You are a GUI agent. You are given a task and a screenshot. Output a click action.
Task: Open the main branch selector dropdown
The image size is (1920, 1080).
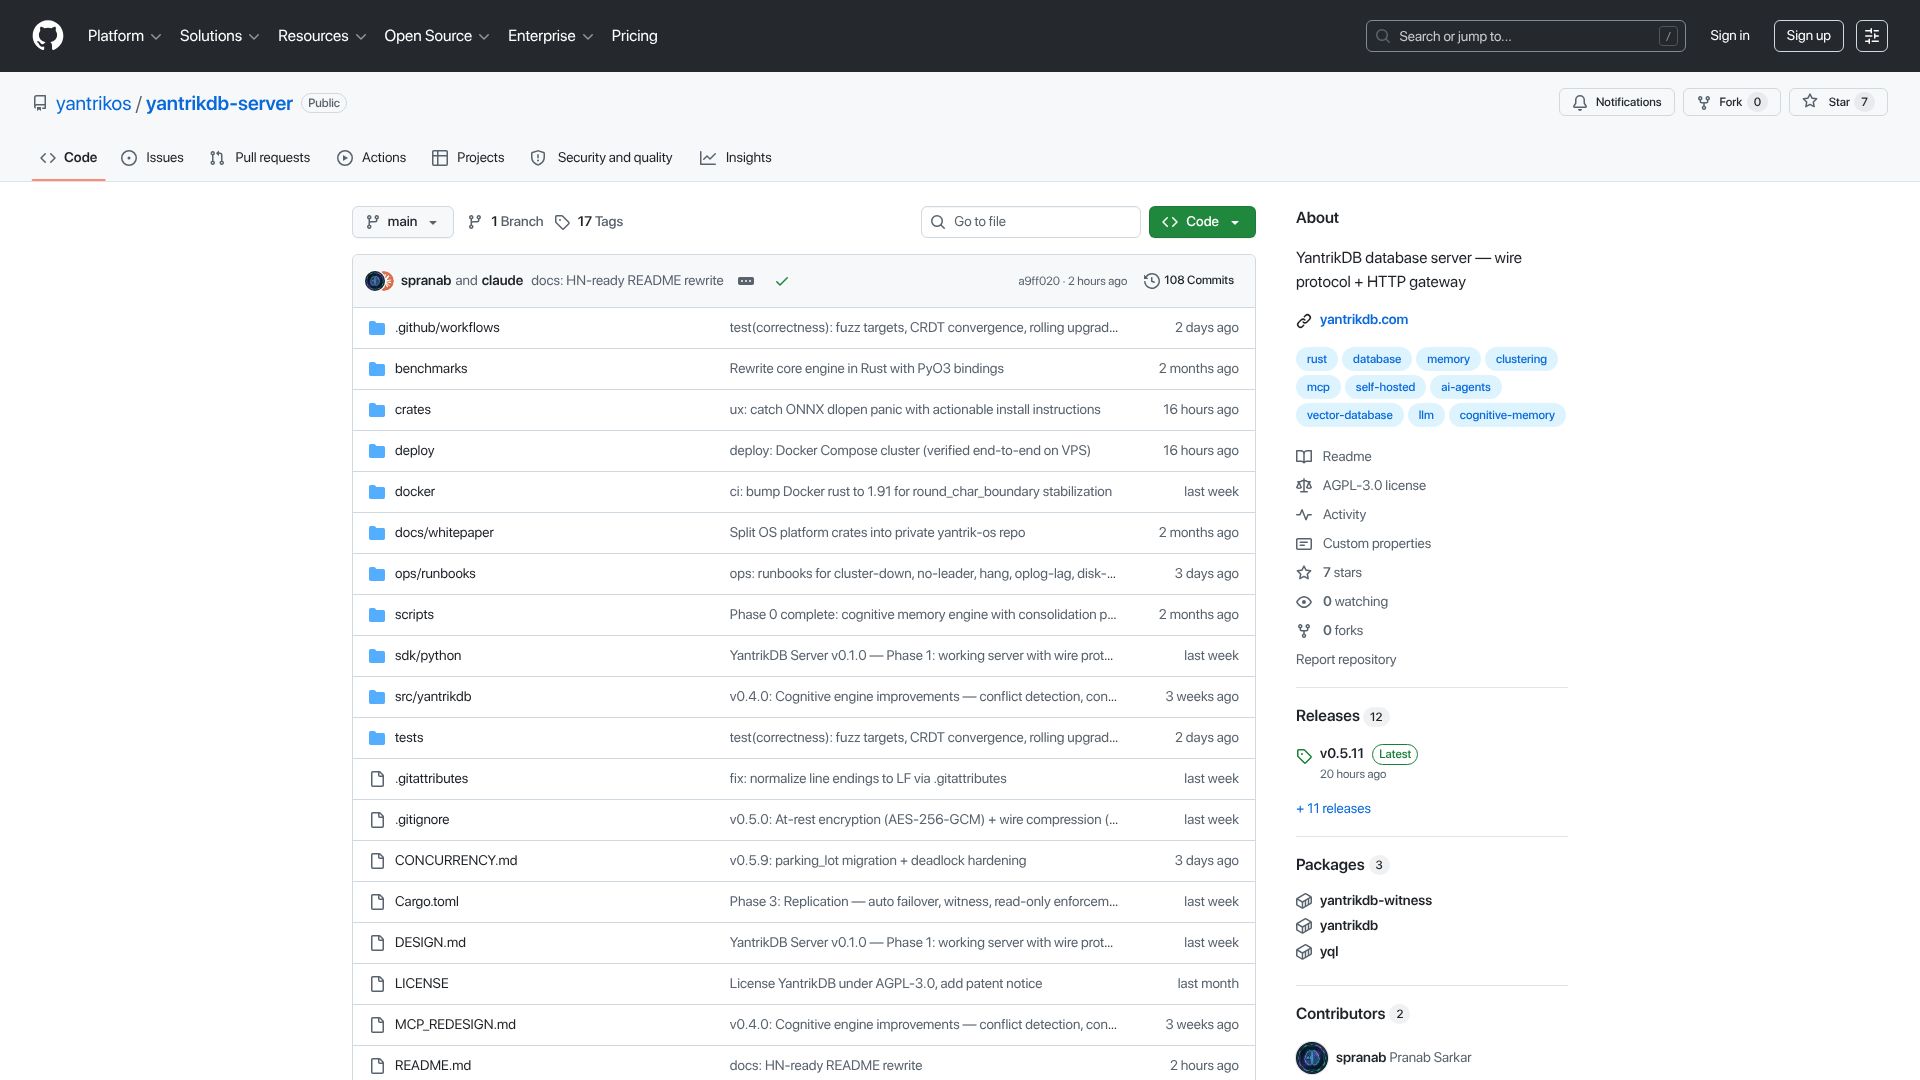click(402, 222)
